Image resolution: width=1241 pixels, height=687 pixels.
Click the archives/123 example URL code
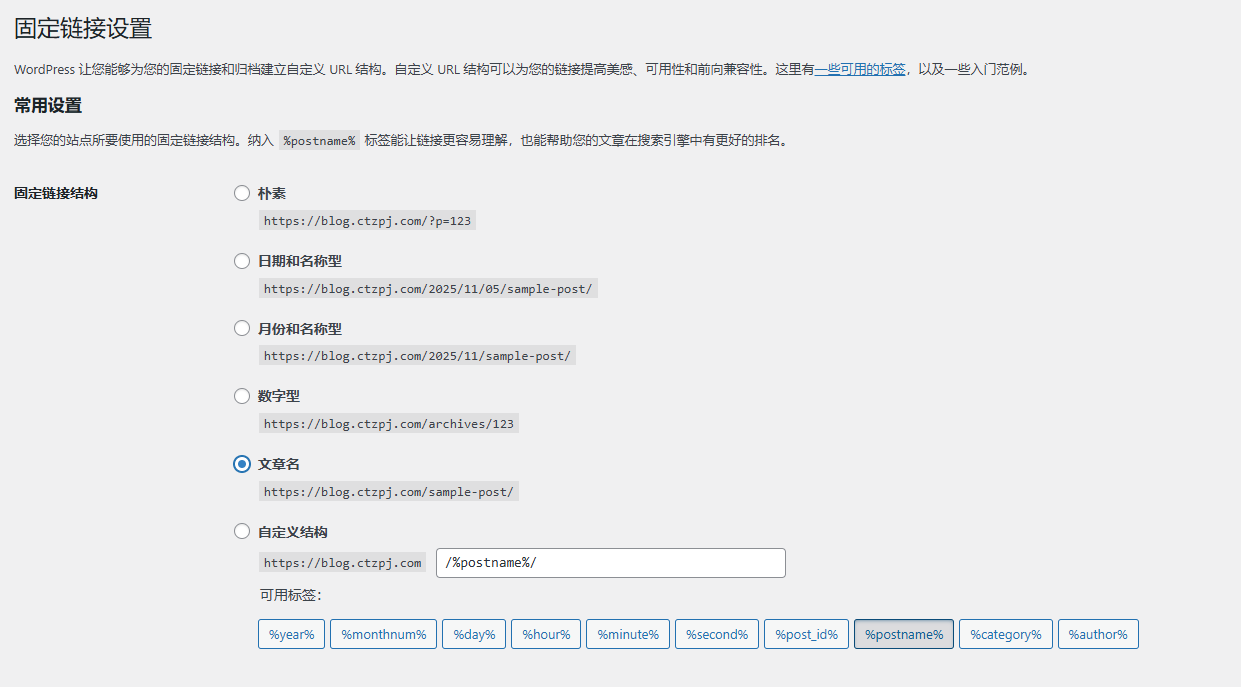pyautogui.click(x=388, y=424)
